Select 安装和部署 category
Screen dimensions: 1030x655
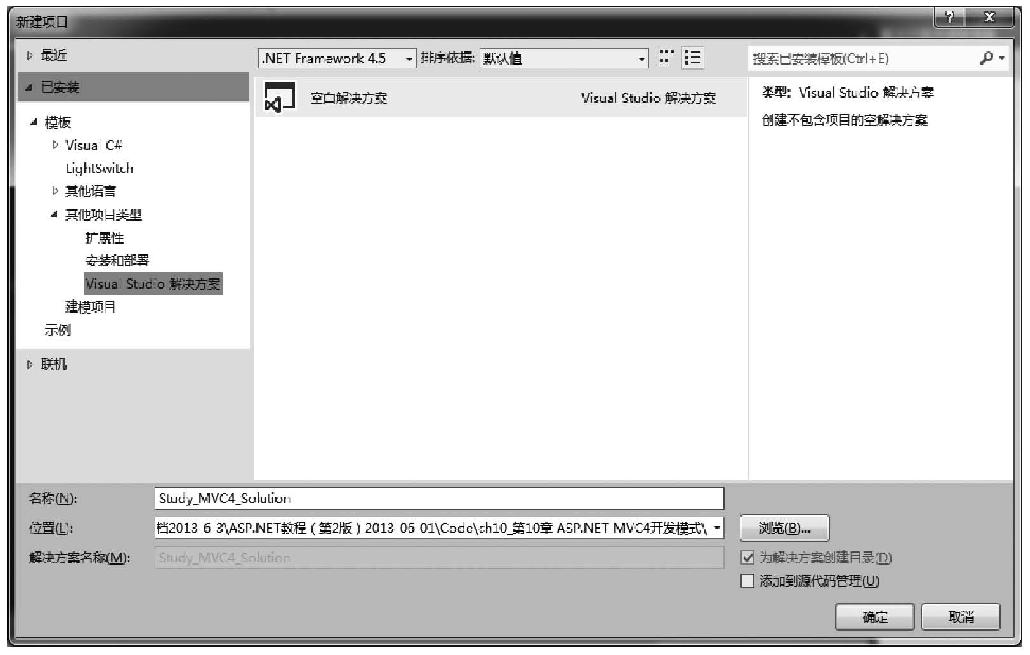click(x=117, y=260)
